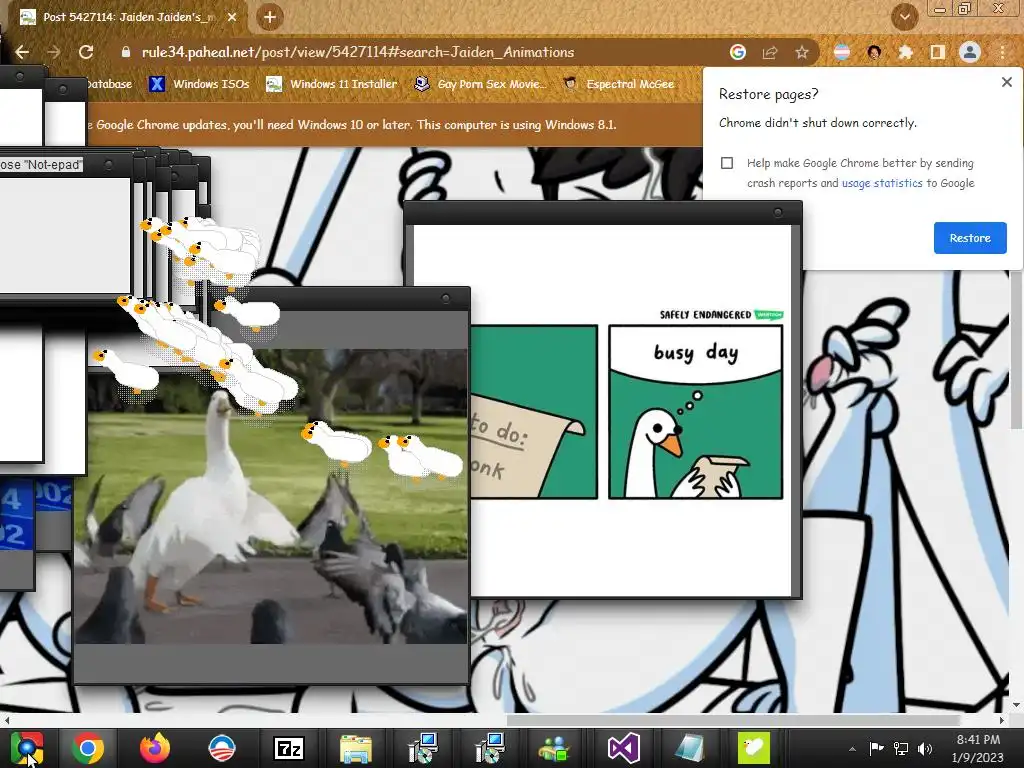The height and width of the screenshot is (768, 1024).
Task: Click the Windows Start button
Action: (x=27, y=748)
